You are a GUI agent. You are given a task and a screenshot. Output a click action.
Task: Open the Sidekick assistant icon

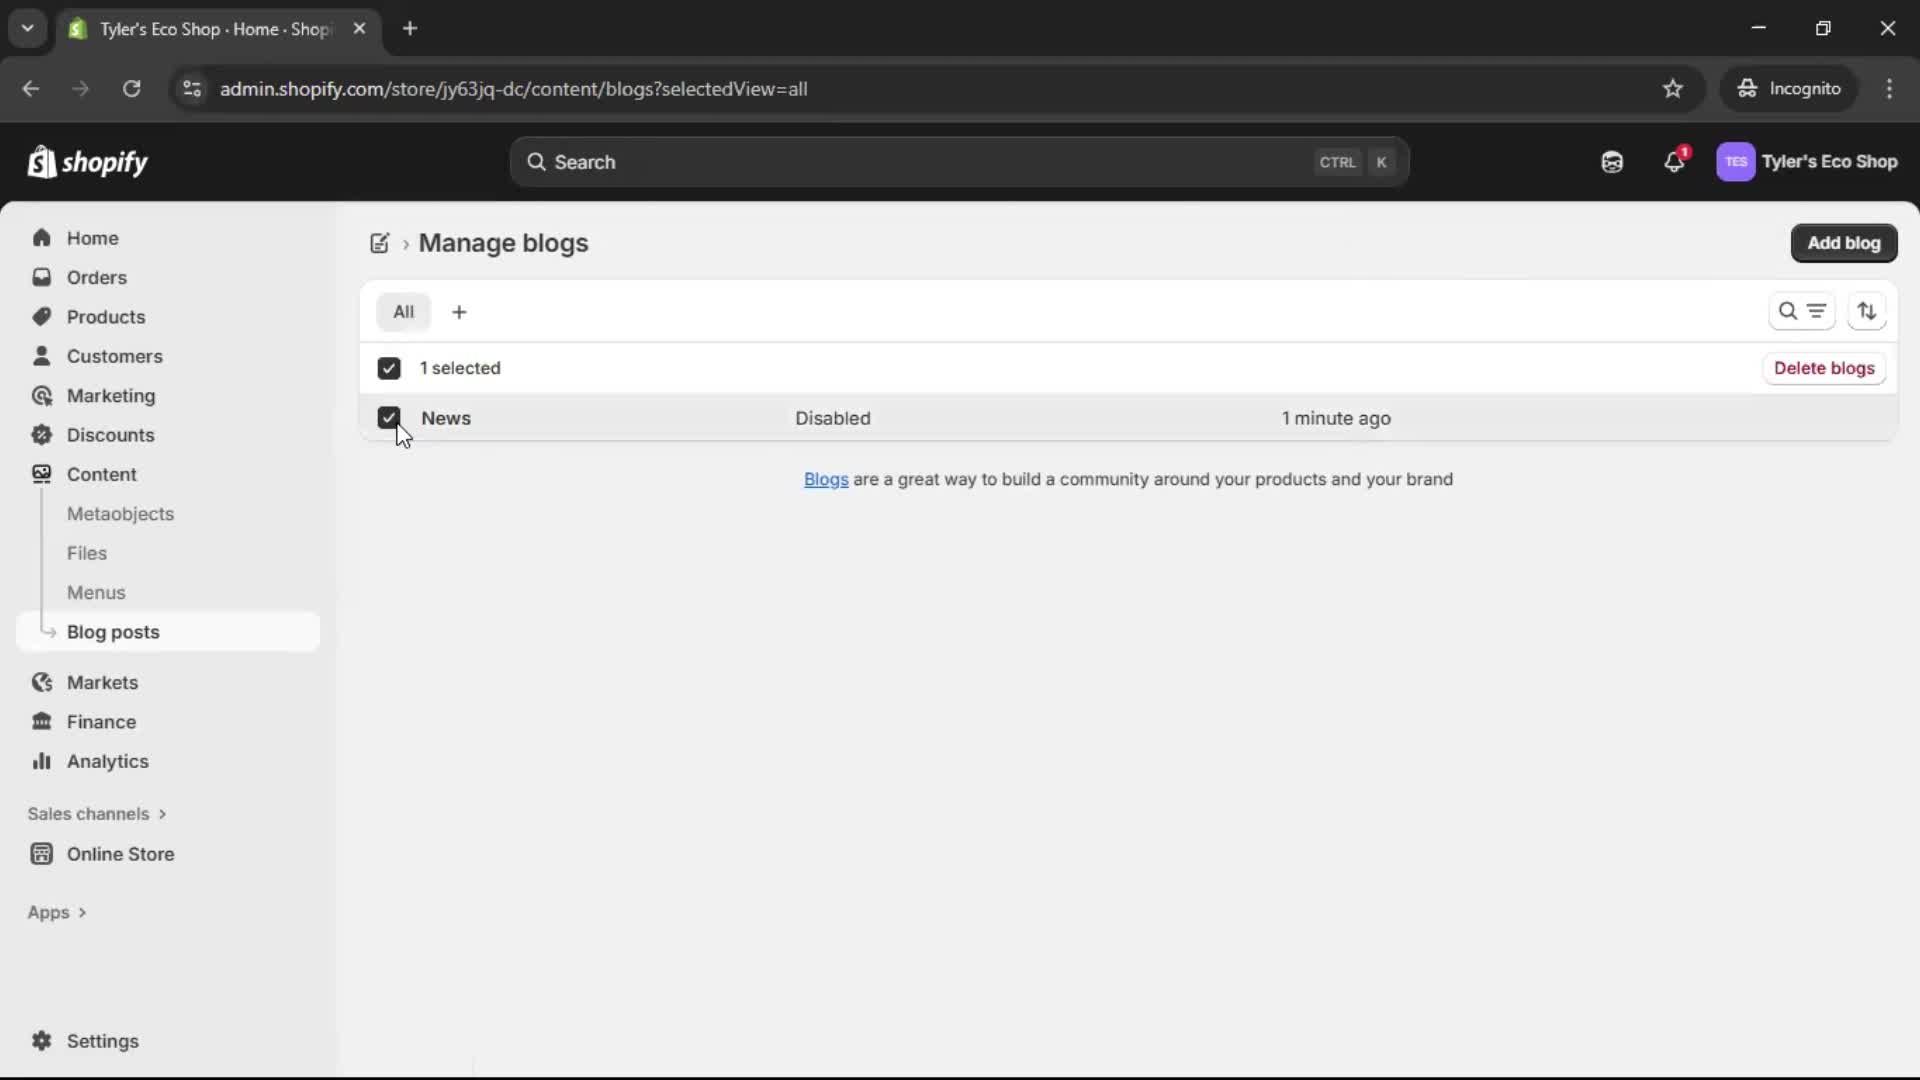point(1612,161)
